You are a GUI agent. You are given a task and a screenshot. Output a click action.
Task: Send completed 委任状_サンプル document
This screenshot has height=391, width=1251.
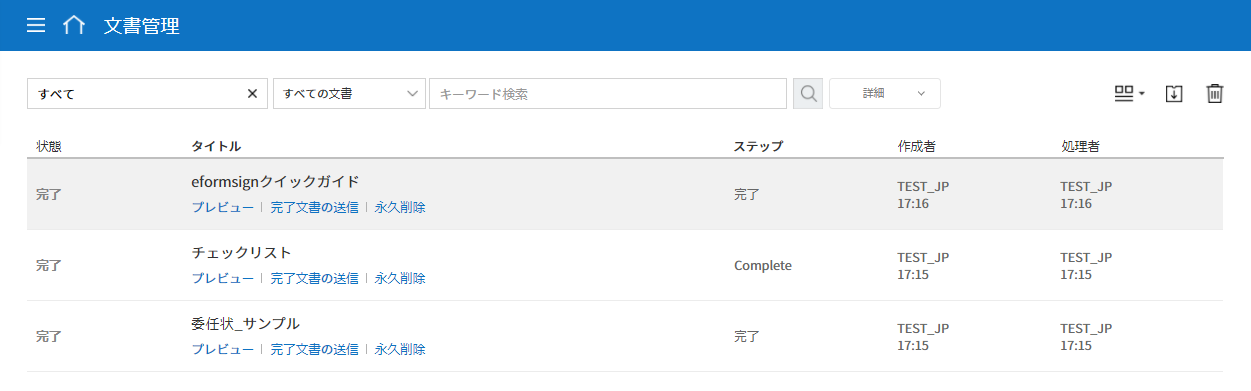click(314, 350)
